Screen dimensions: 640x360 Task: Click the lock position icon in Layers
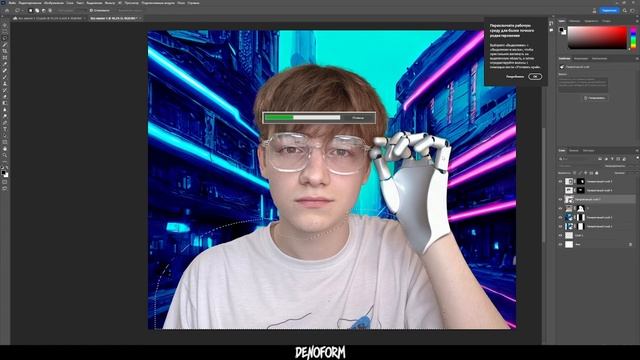click(x=586, y=173)
